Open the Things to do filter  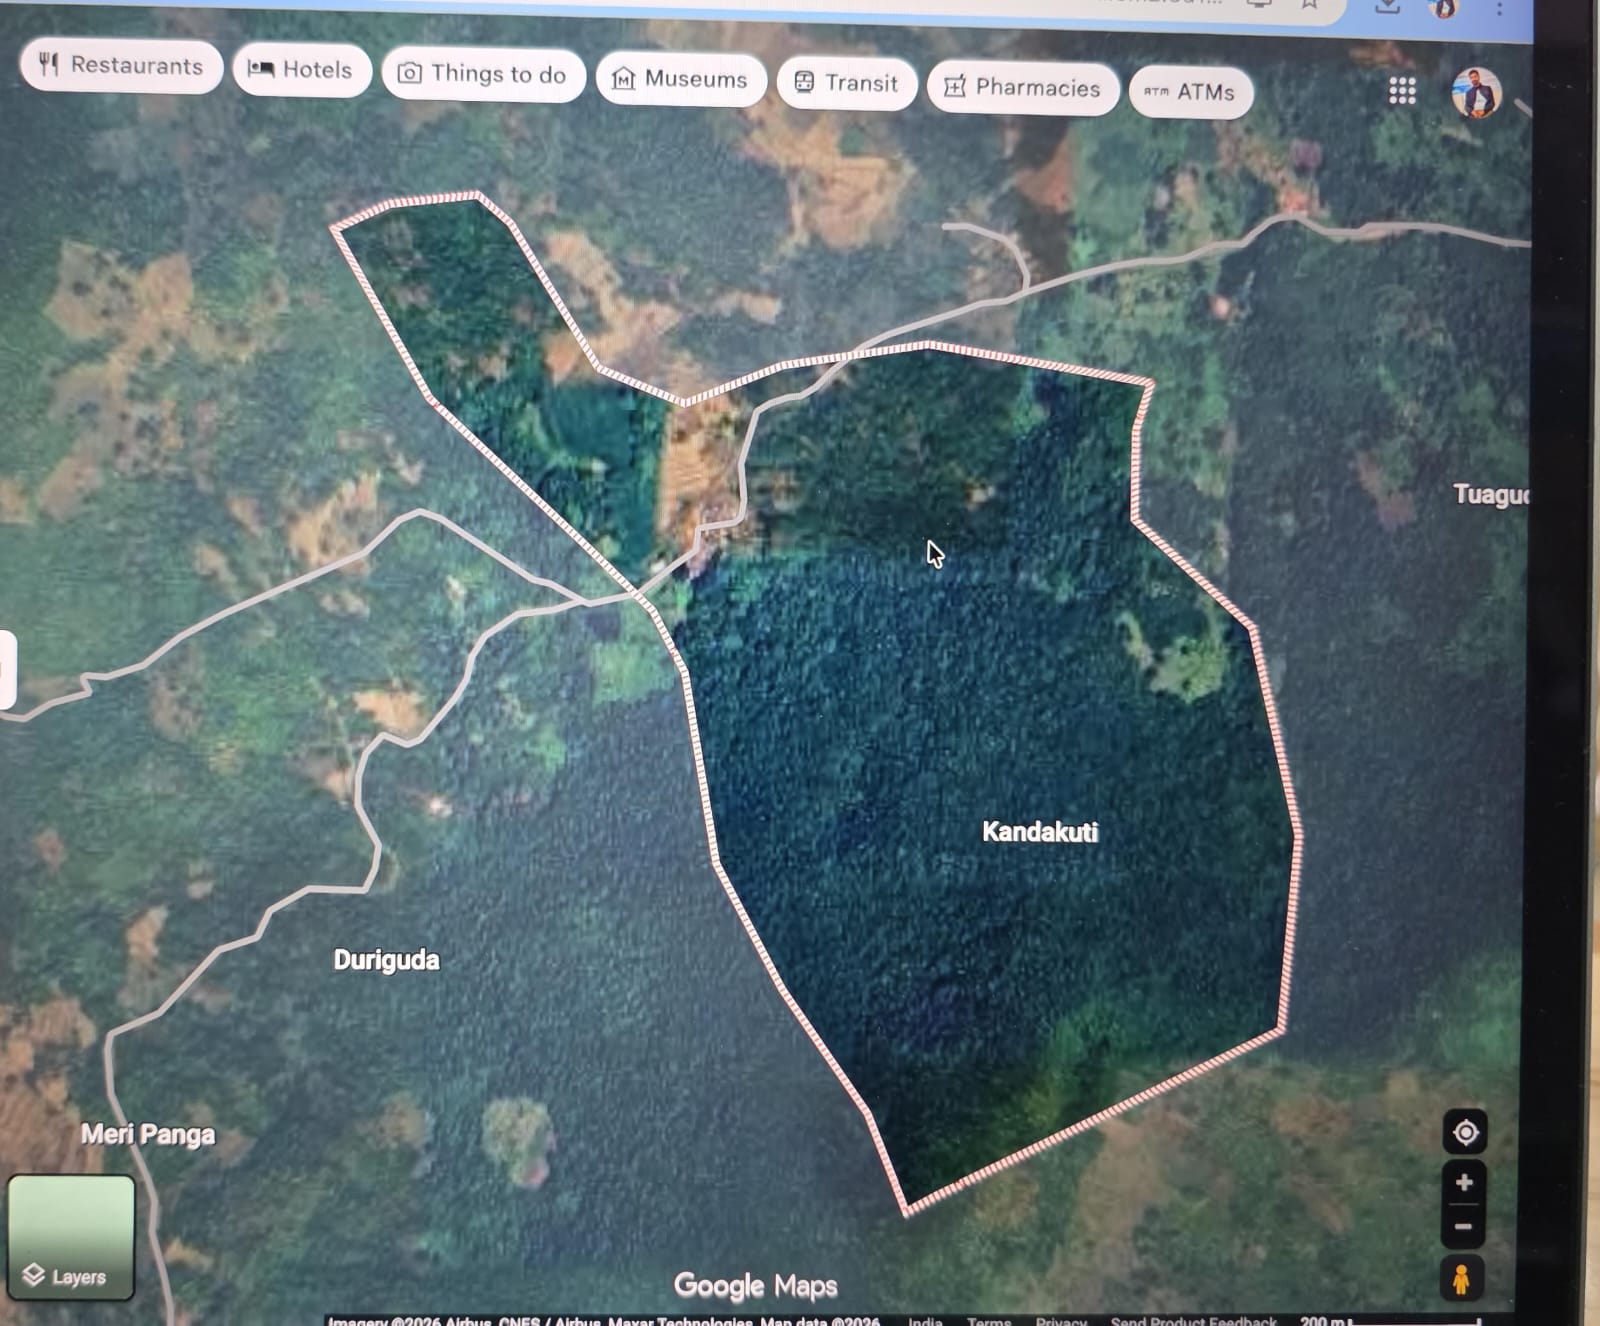pos(483,75)
